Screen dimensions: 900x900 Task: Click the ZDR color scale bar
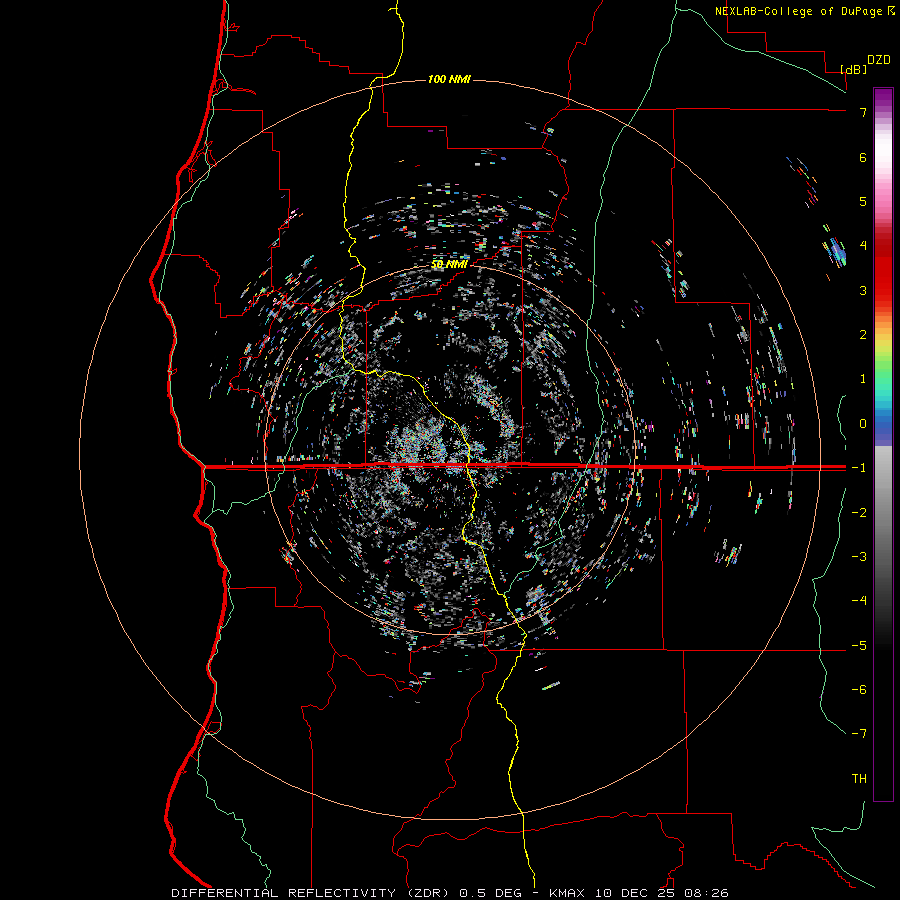tap(883, 444)
